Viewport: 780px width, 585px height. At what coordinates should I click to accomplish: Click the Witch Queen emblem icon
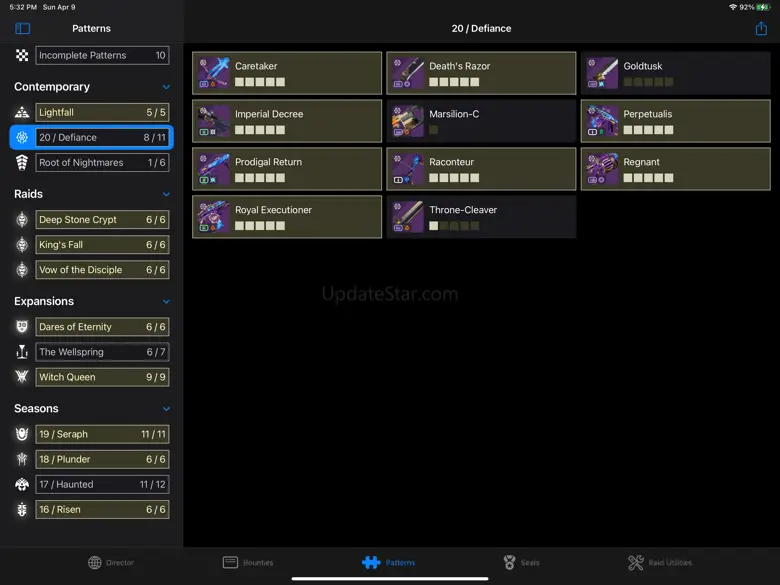22,377
